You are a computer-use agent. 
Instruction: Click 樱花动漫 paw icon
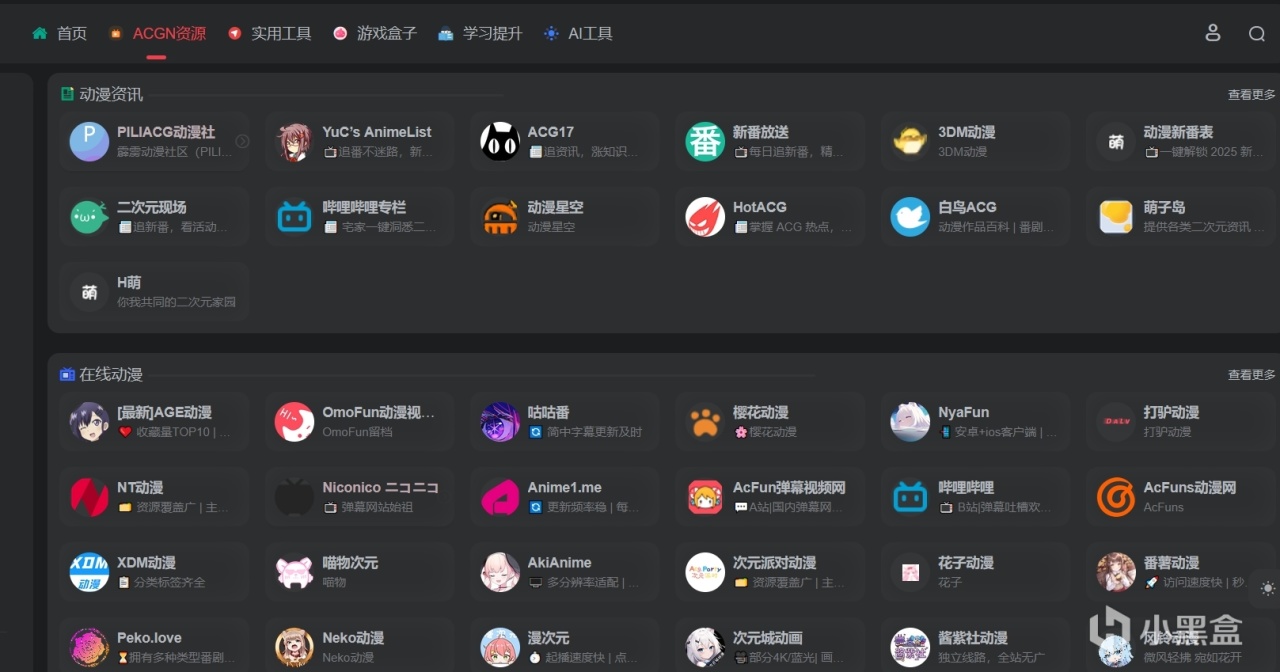pos(705,422)
